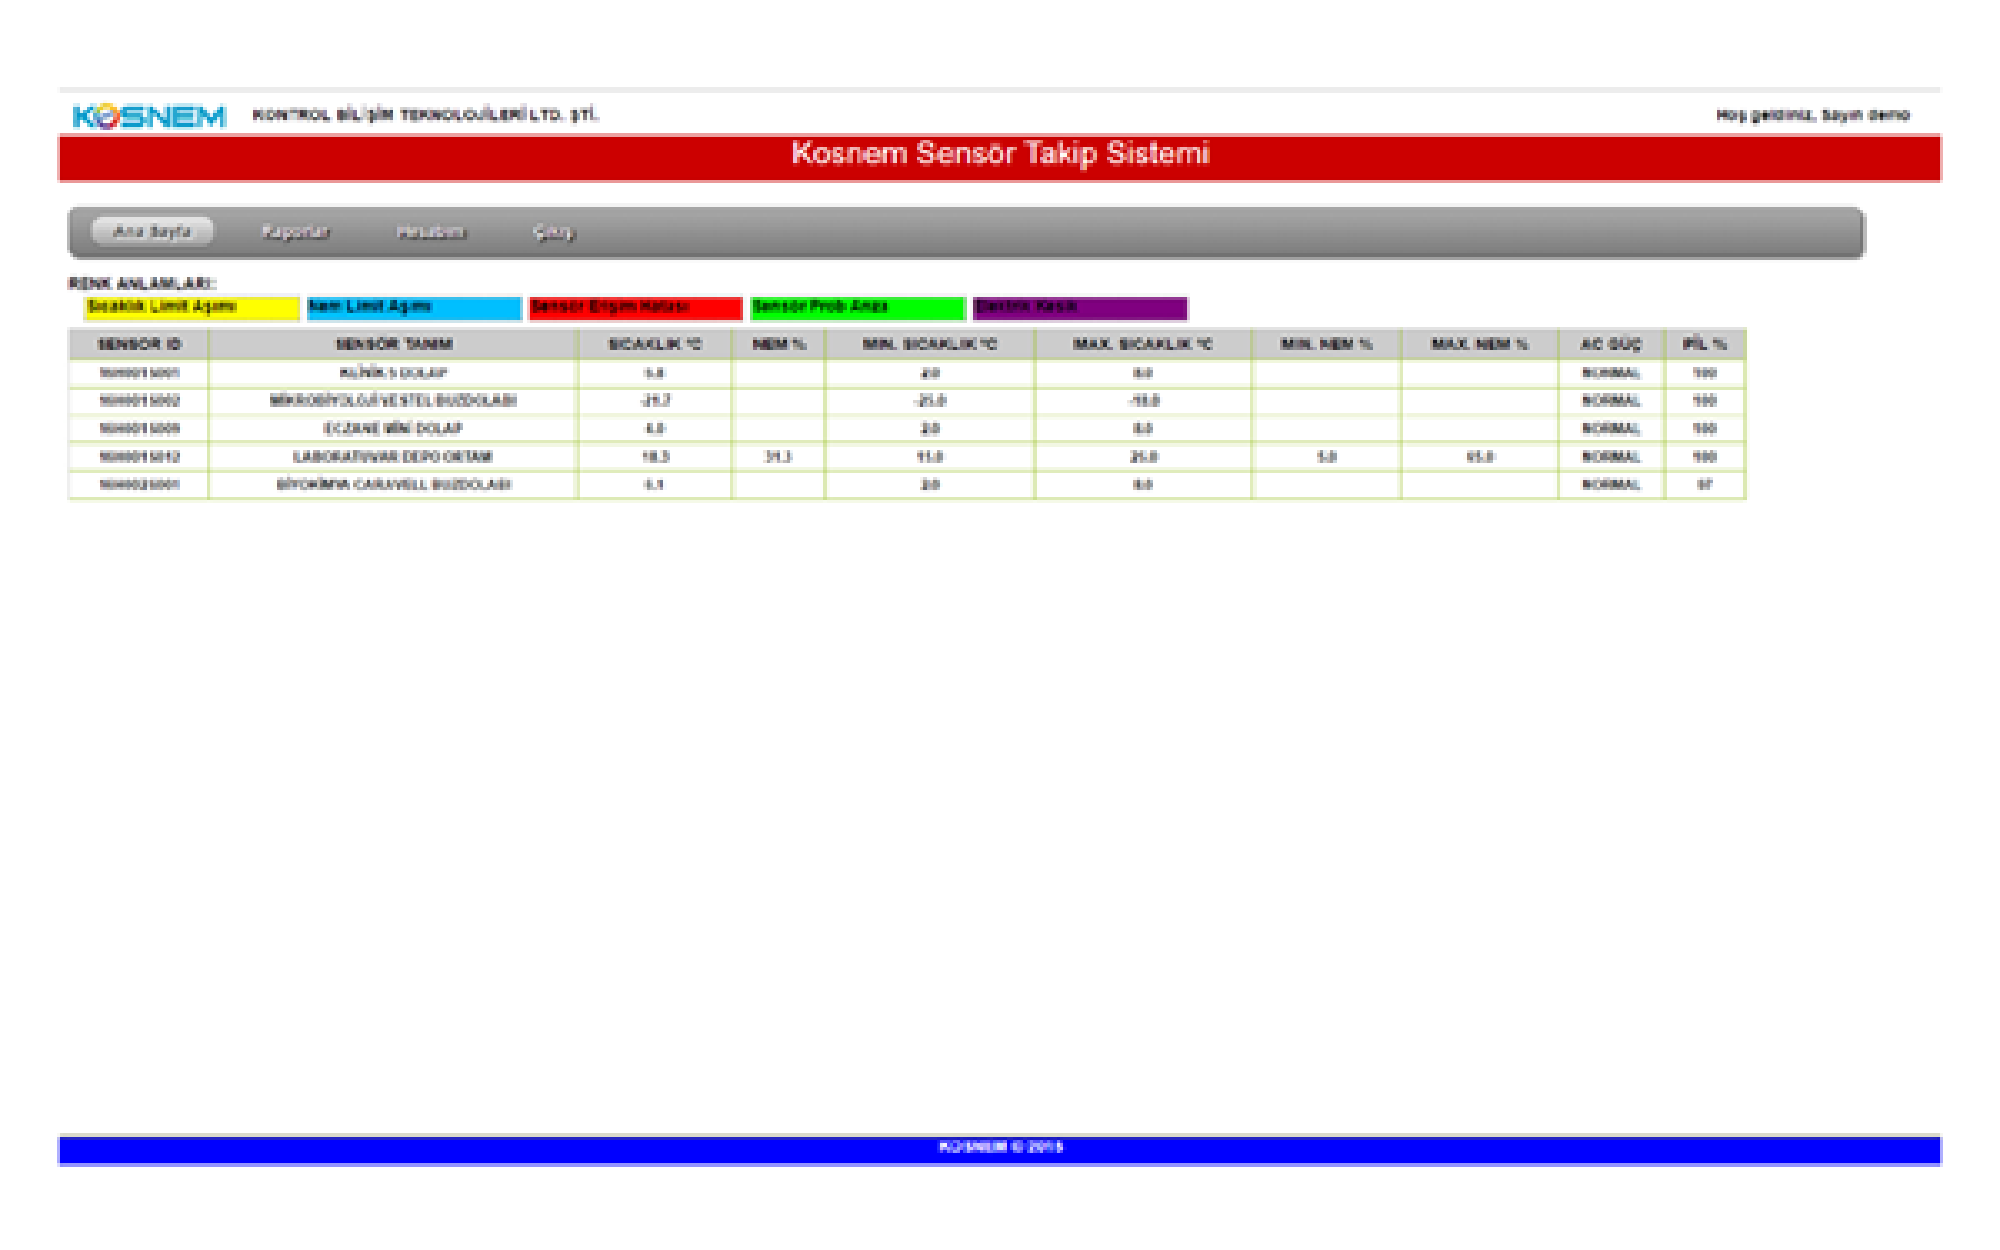Open the Hesabım menu item
This screenshot has width=2000, height=1250.
tap(431, 232)
